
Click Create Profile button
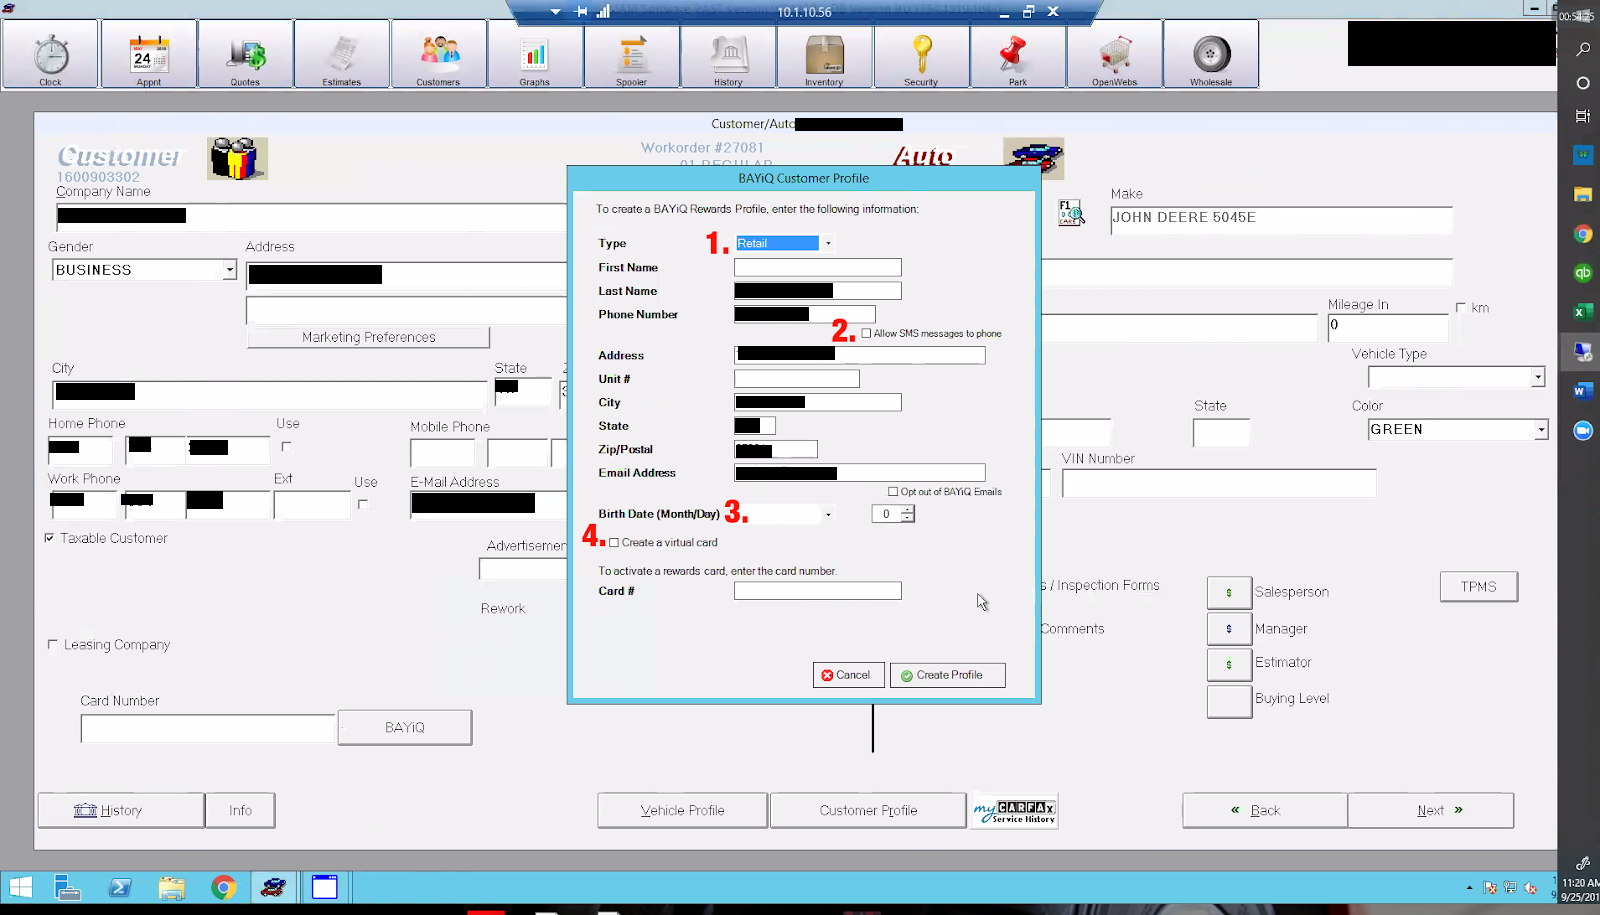pyautogui.click(x=947, y=675)
